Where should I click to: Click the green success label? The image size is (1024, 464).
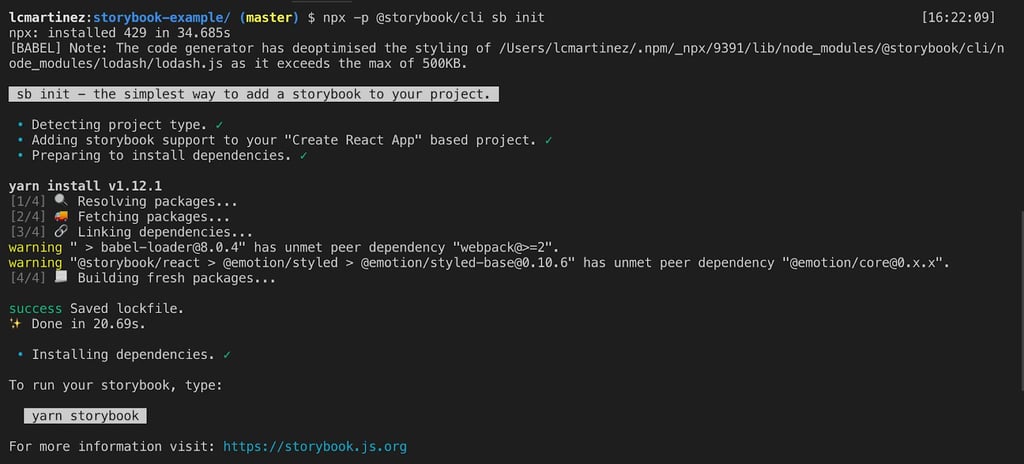(x=36, y=308)
